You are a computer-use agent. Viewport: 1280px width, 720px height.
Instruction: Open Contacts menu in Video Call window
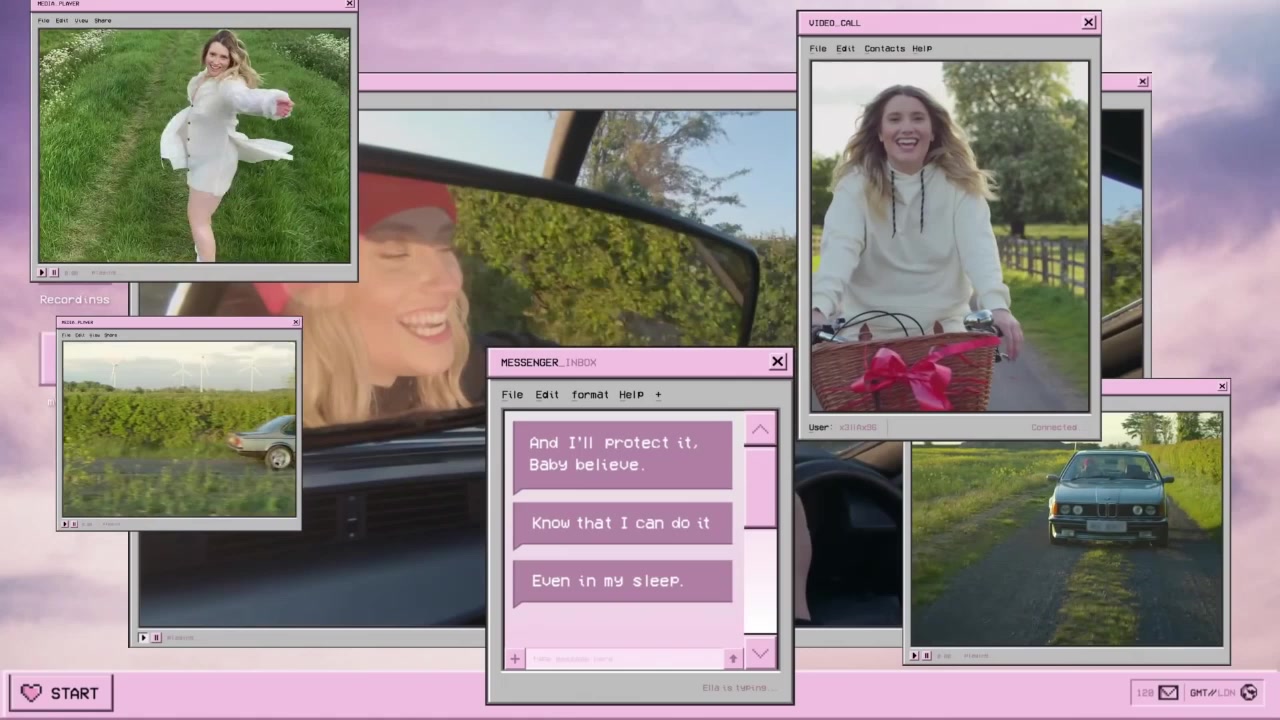(884, 48)
